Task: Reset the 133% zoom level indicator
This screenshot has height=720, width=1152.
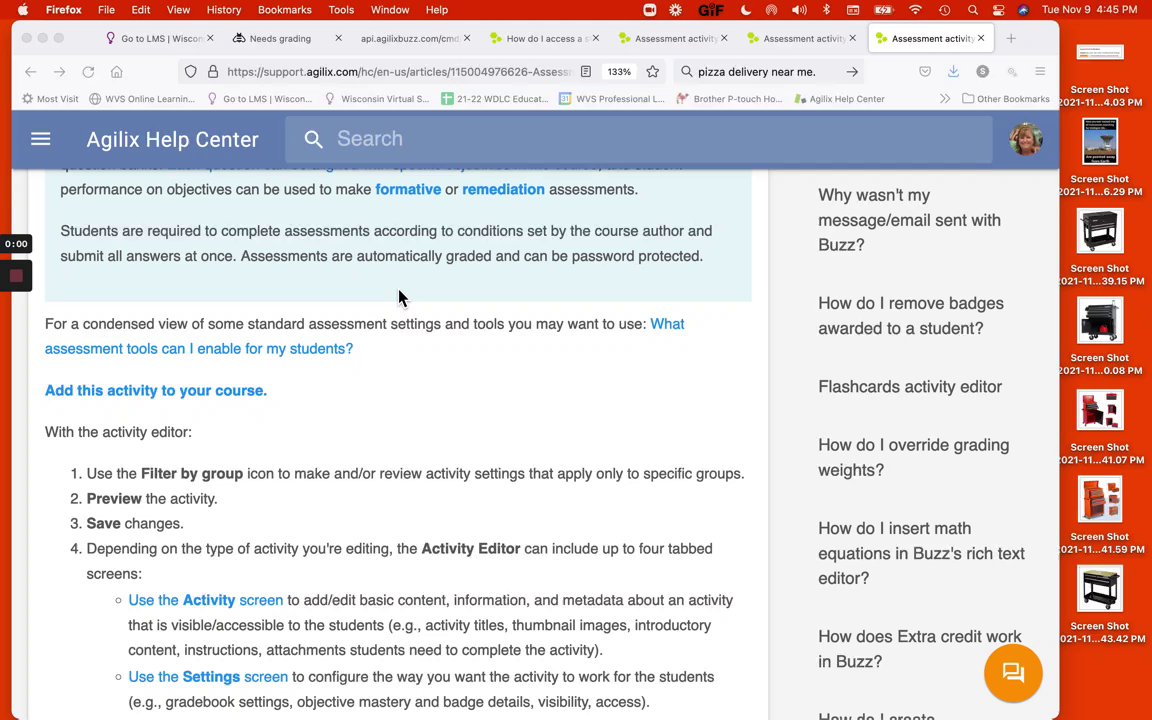Action: point(619,71)
